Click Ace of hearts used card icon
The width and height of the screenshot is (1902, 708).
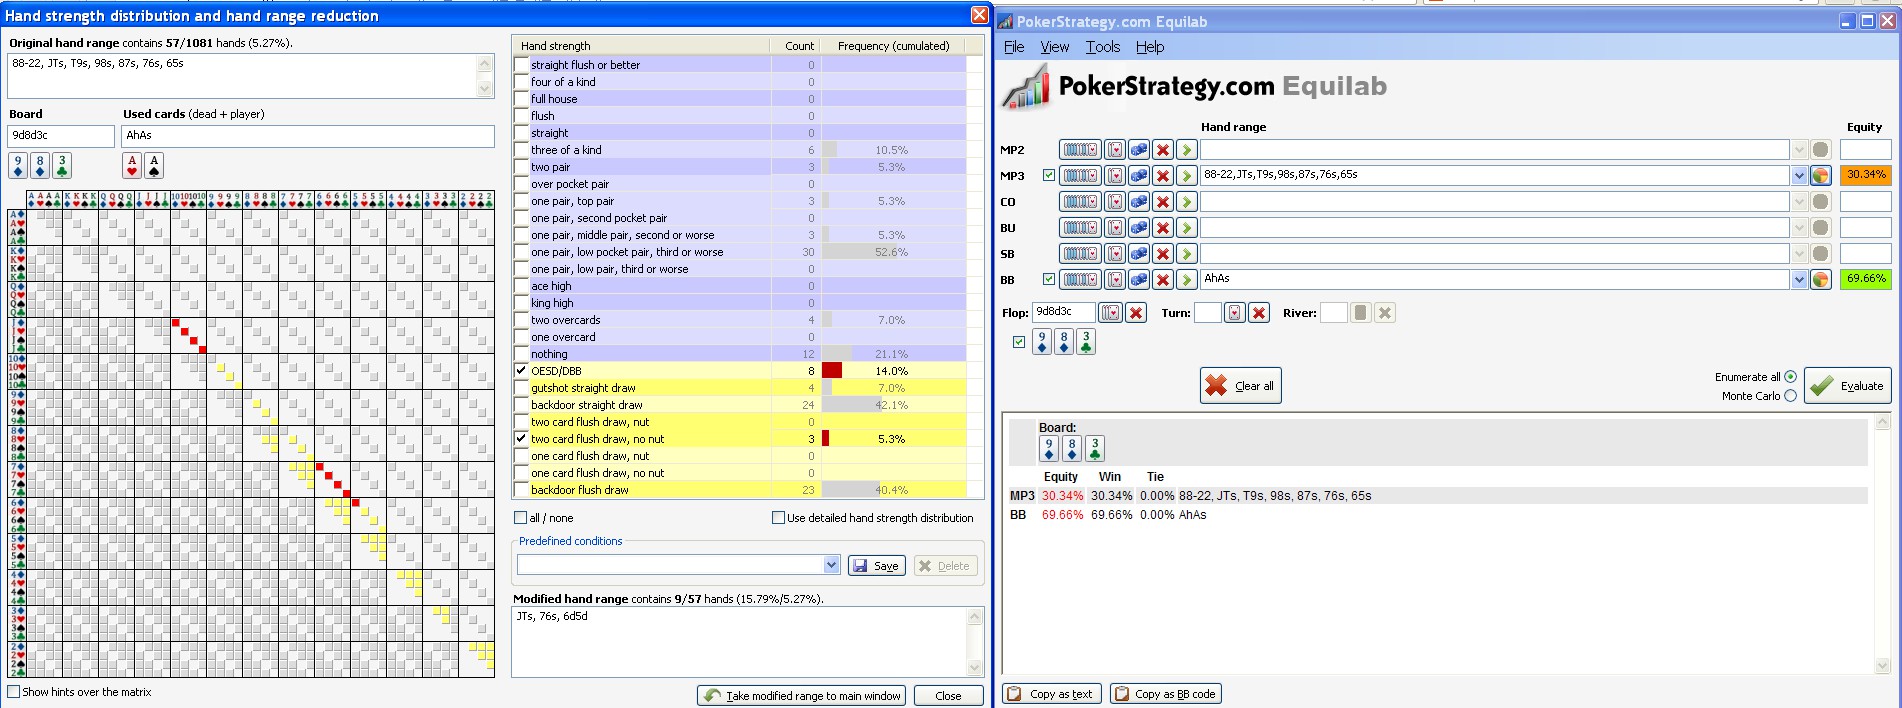pyautogui.click(x=132, y=166)
